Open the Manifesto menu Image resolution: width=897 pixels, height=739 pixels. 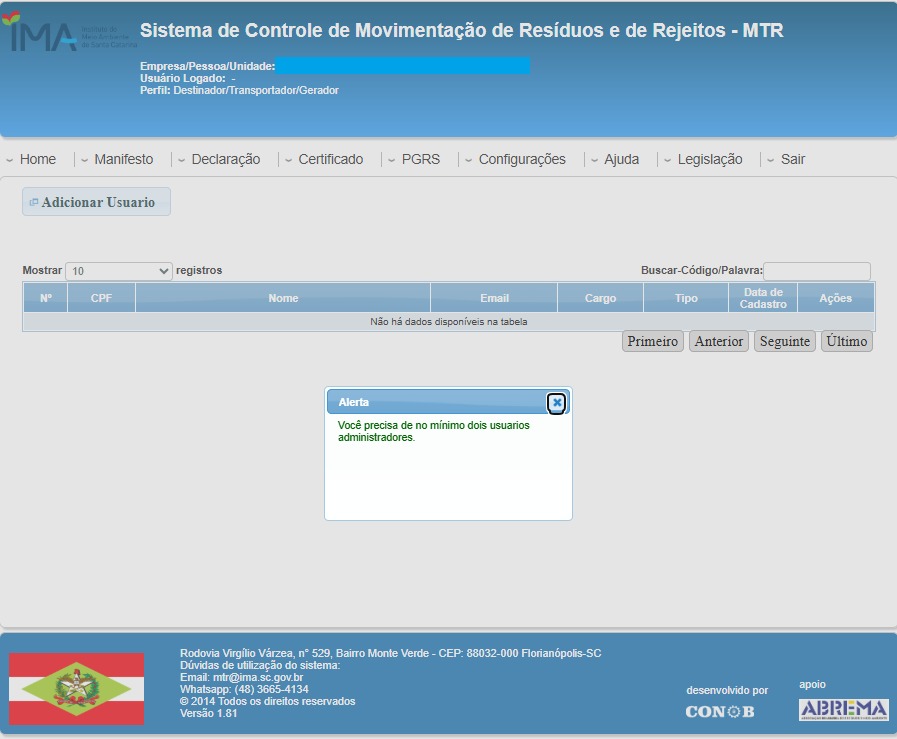pyautogui.click(x=123, y=159)
